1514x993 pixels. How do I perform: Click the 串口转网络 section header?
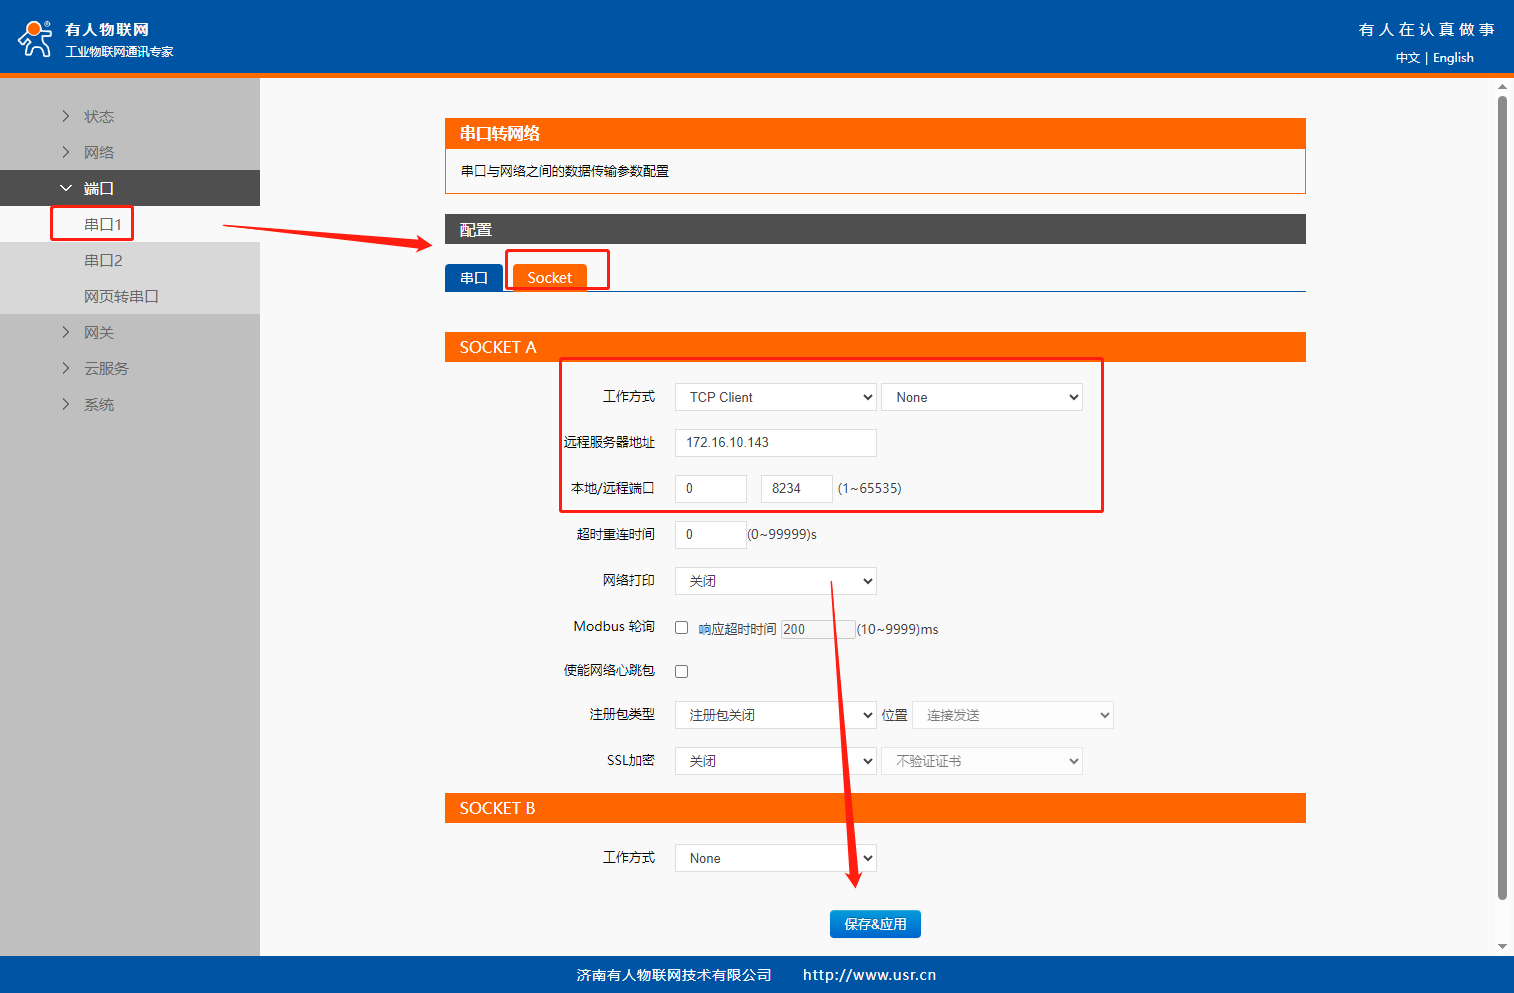pyautogui.click(x=875, y=134)
